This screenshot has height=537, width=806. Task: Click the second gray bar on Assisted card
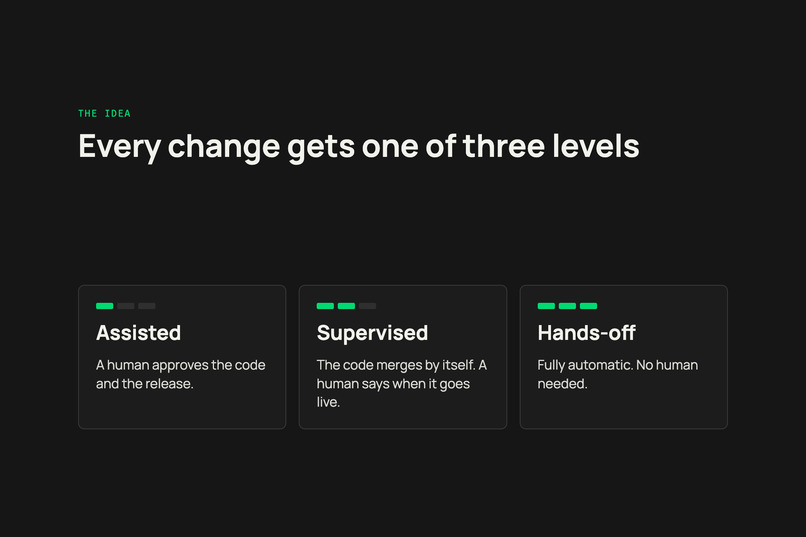click(x=125, y=306)
